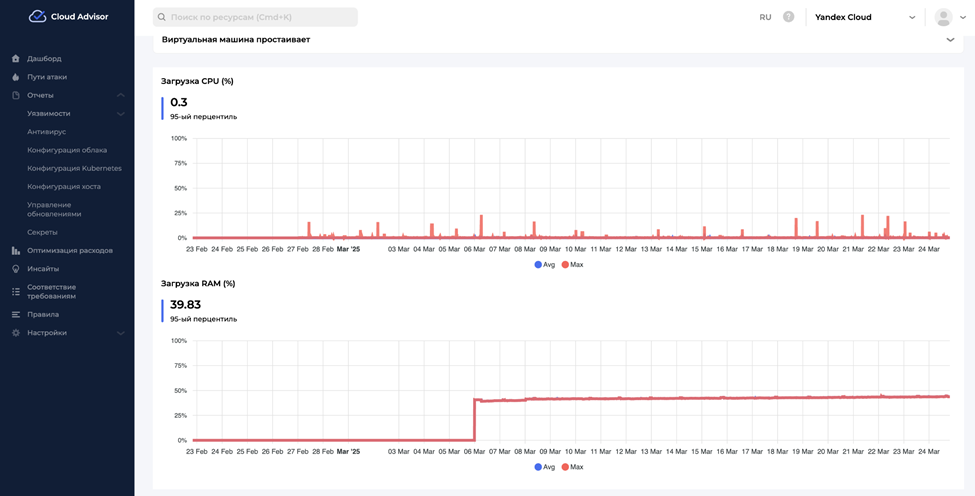Collapse the Виртуальная машина простаивает panel

(950, 40)
